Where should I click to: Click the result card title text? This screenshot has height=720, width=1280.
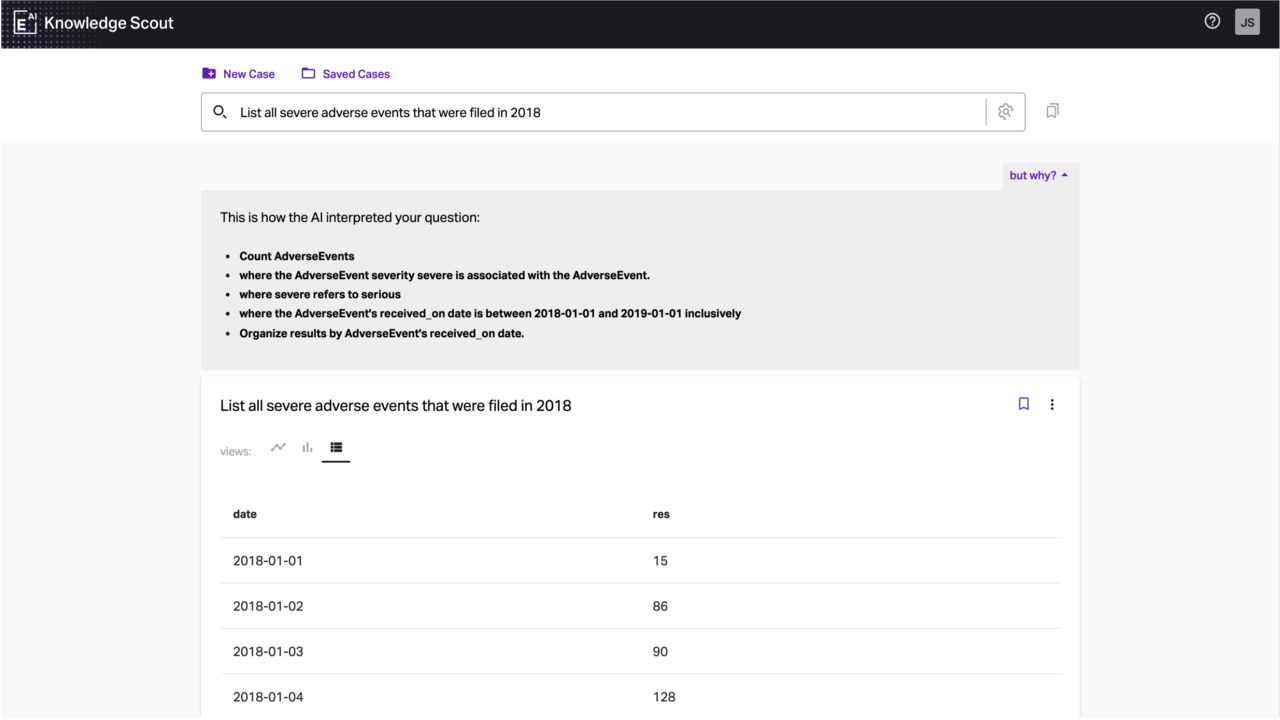tap(396, 405)
